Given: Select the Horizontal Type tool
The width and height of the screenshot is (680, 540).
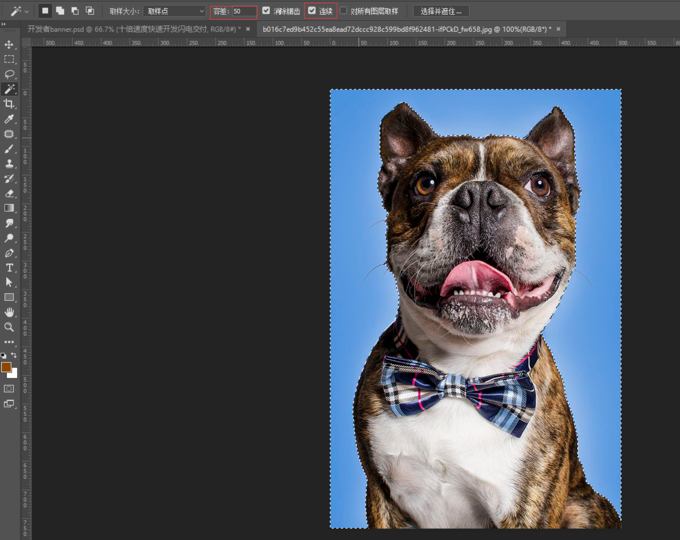Looking at the screenshot, I should (x=9, y=268).
